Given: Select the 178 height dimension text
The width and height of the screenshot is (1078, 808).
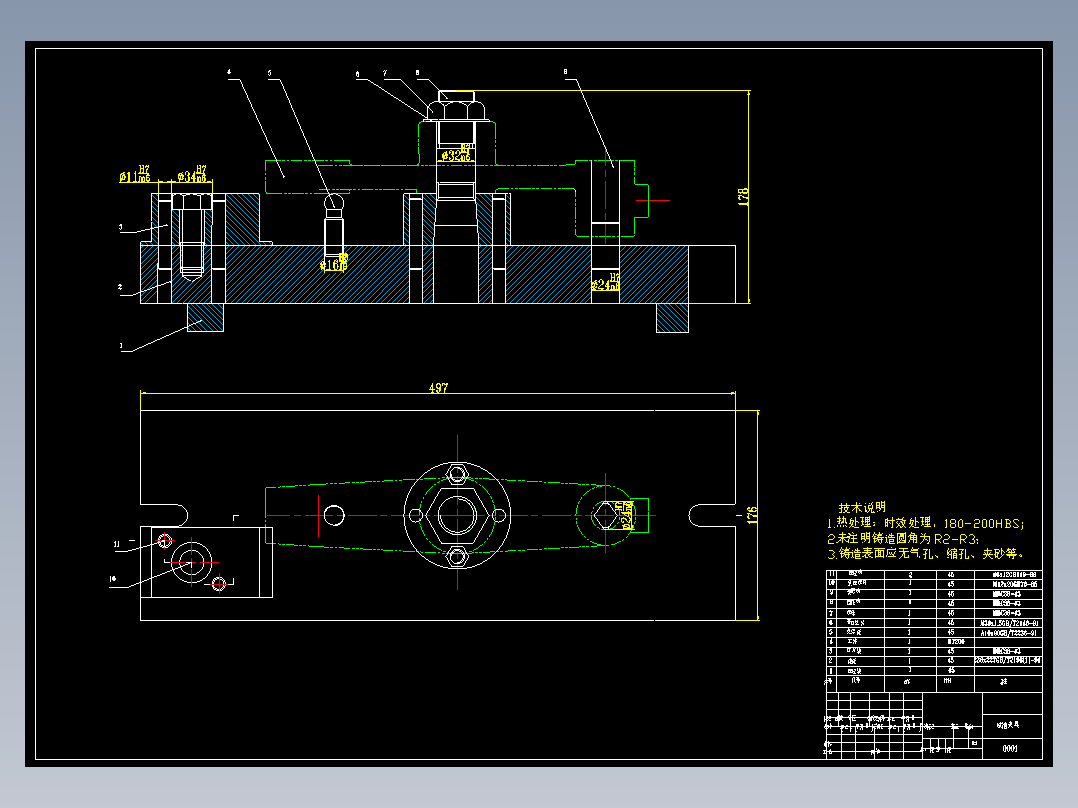Looking at the screenshot, I should click(743, 197).
